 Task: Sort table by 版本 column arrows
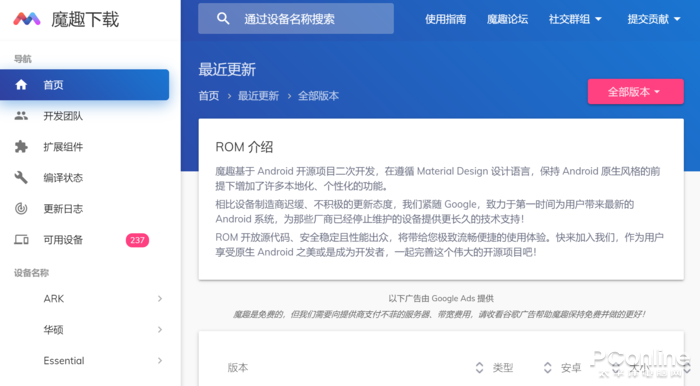pos(479,368)
